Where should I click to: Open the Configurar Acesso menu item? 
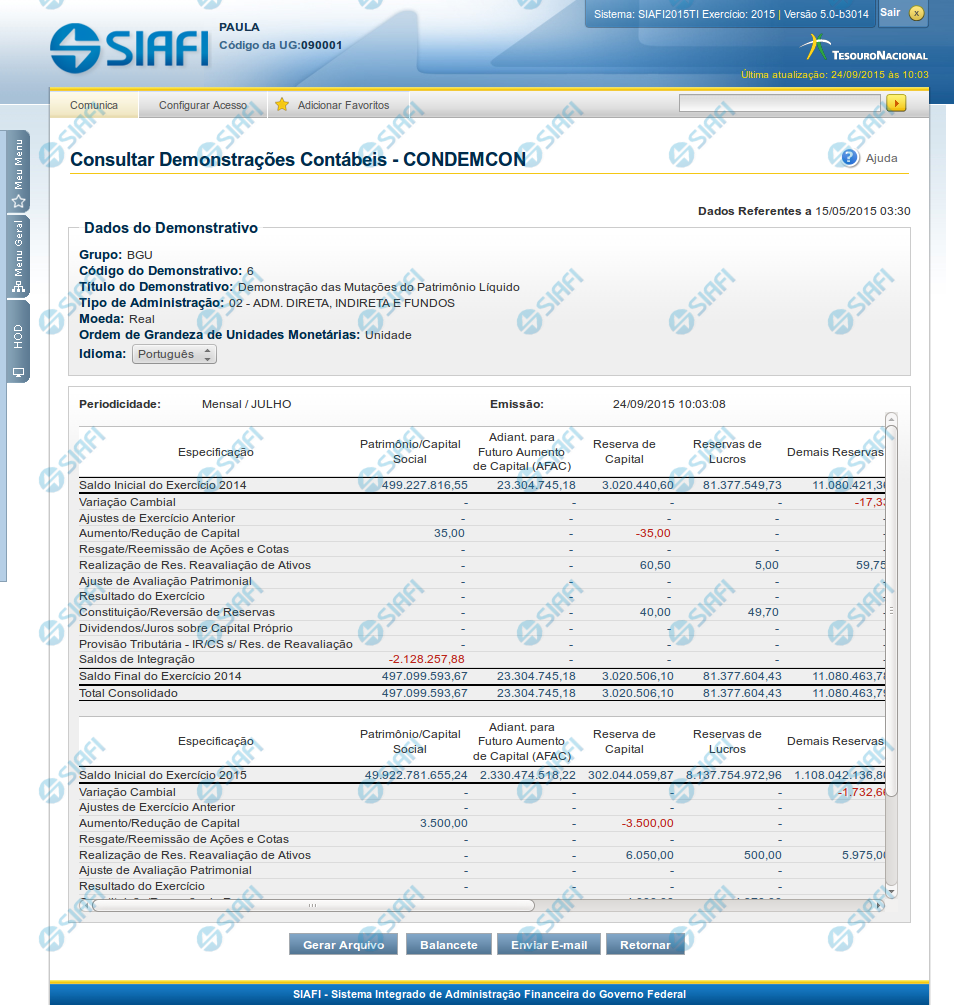pos(203,105)
